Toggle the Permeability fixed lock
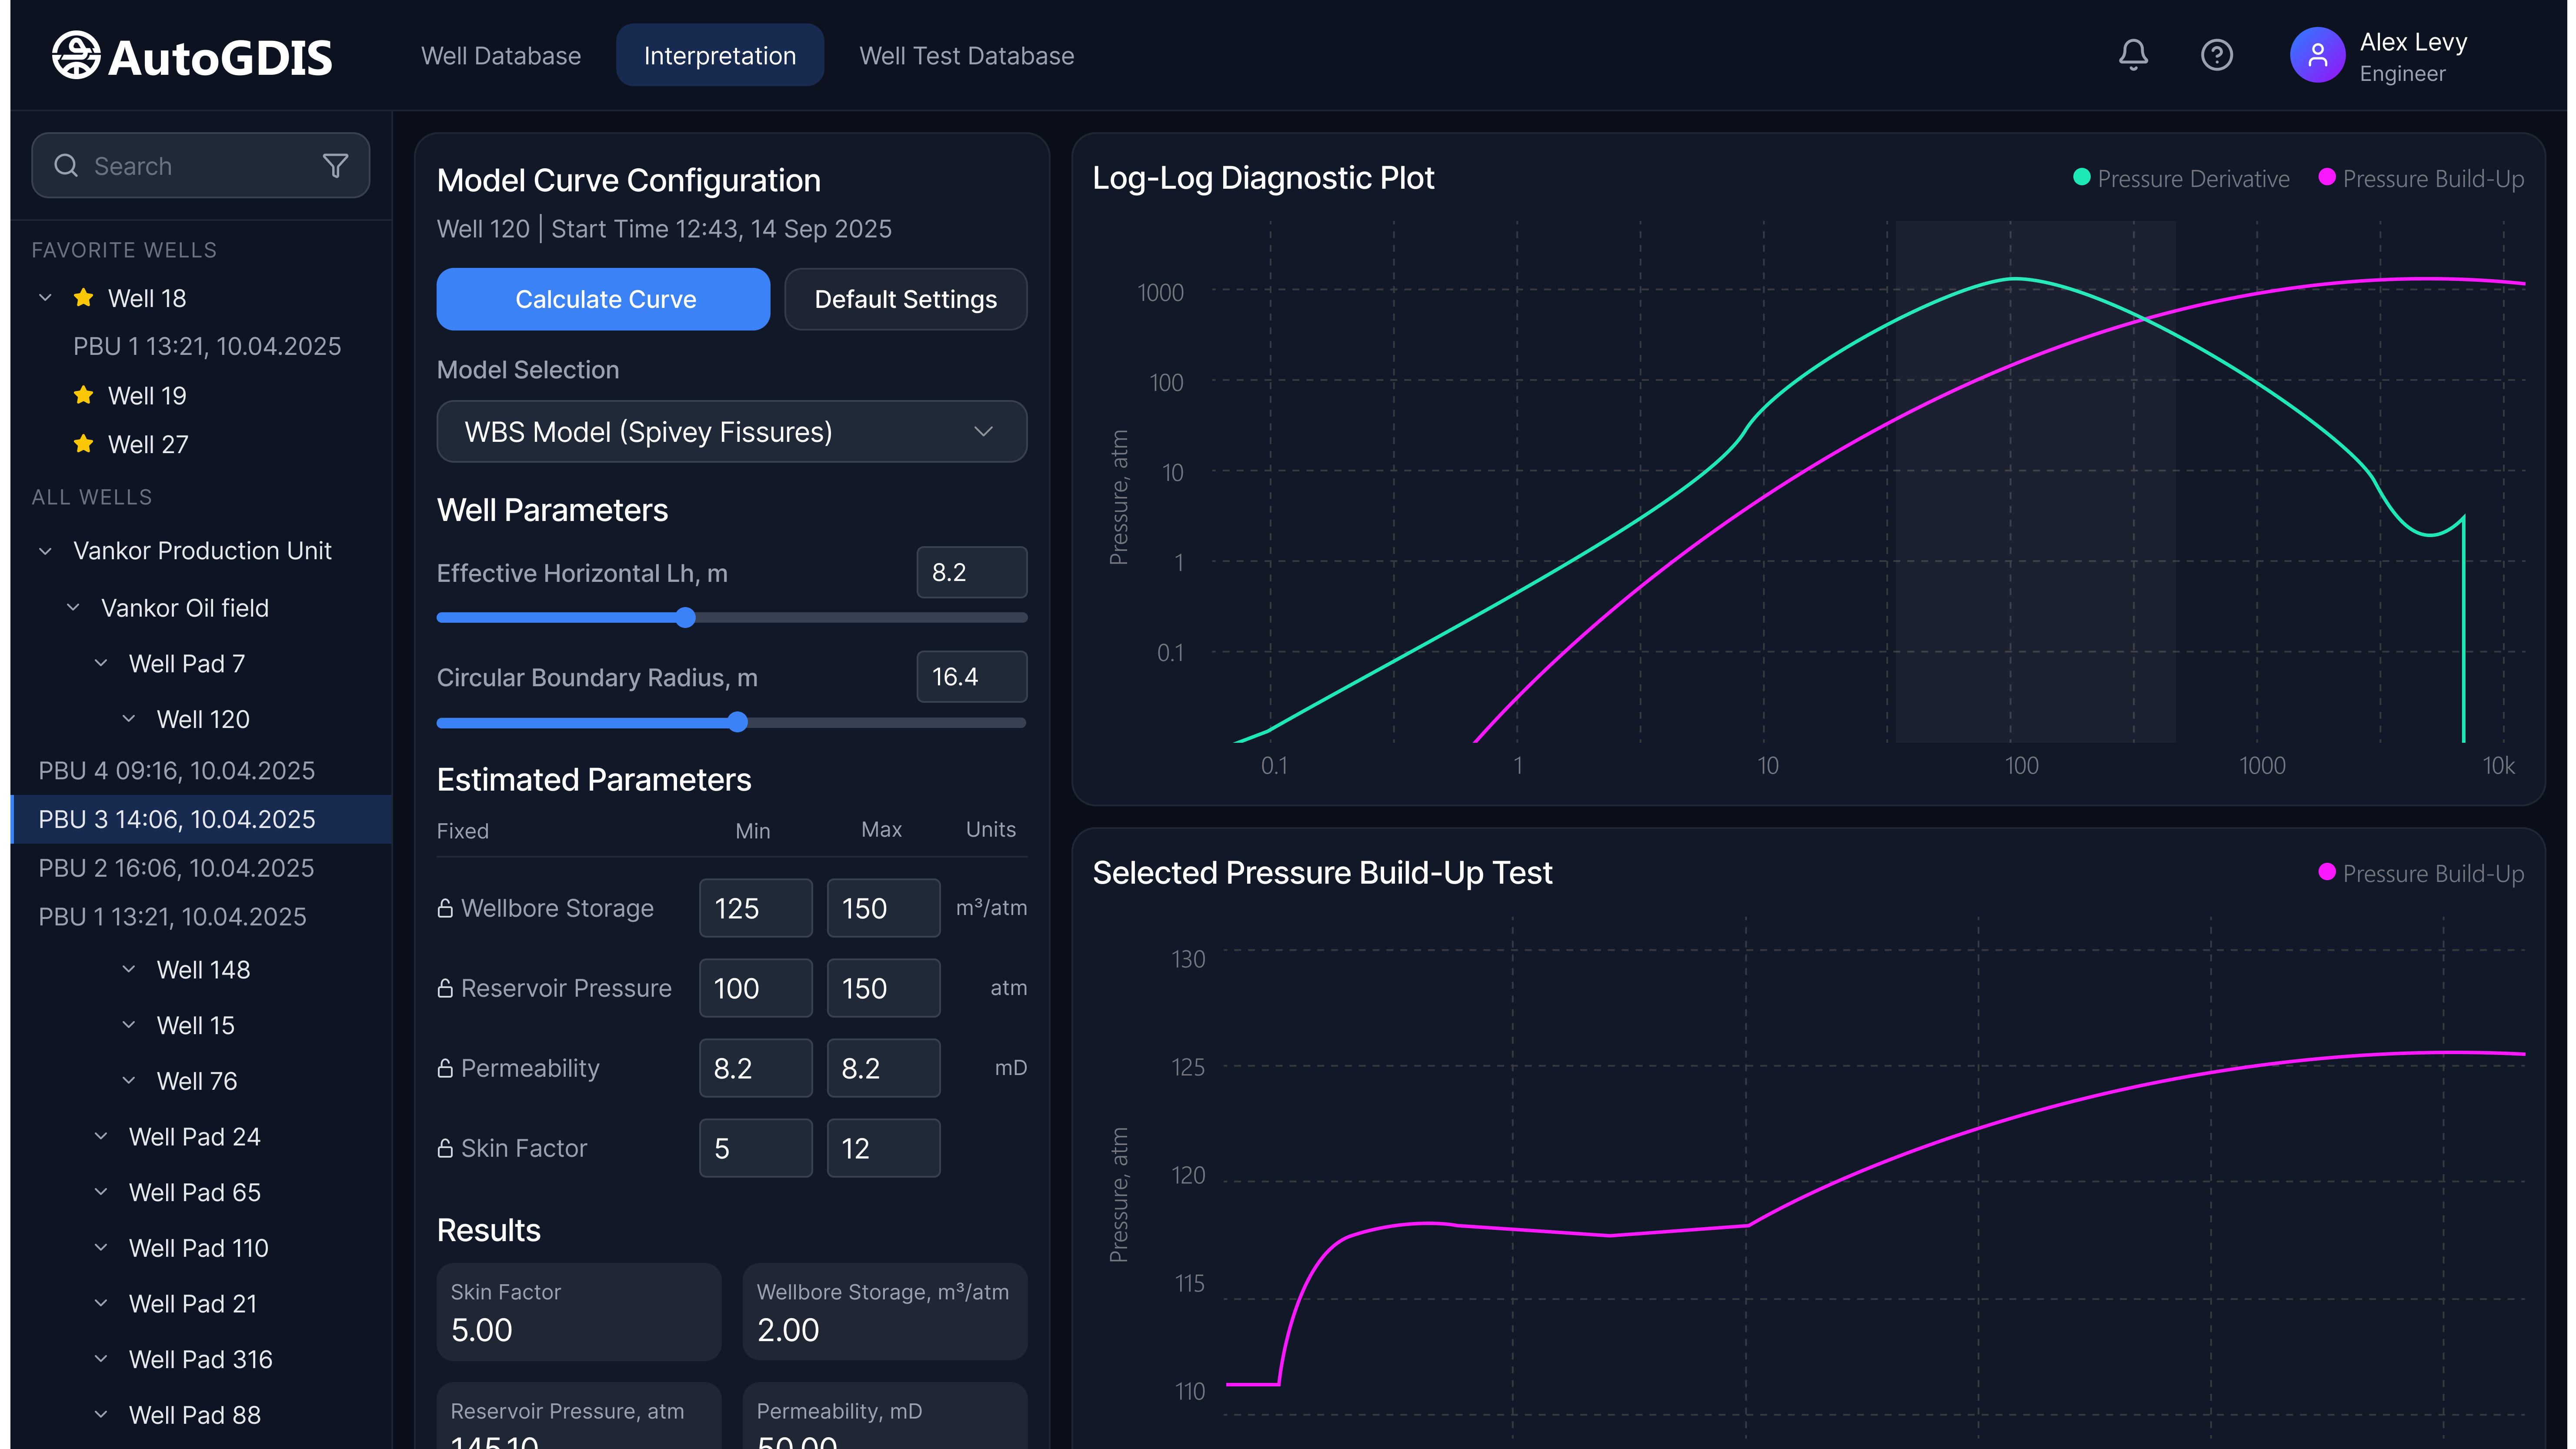The height and width of the screenshot is (1449, 2576). coord(445,1068)
